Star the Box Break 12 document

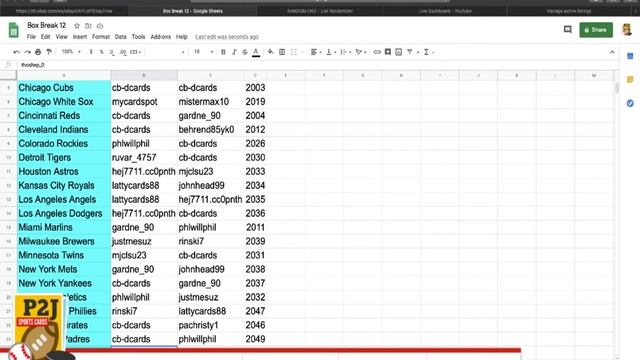tap(77, 26)
